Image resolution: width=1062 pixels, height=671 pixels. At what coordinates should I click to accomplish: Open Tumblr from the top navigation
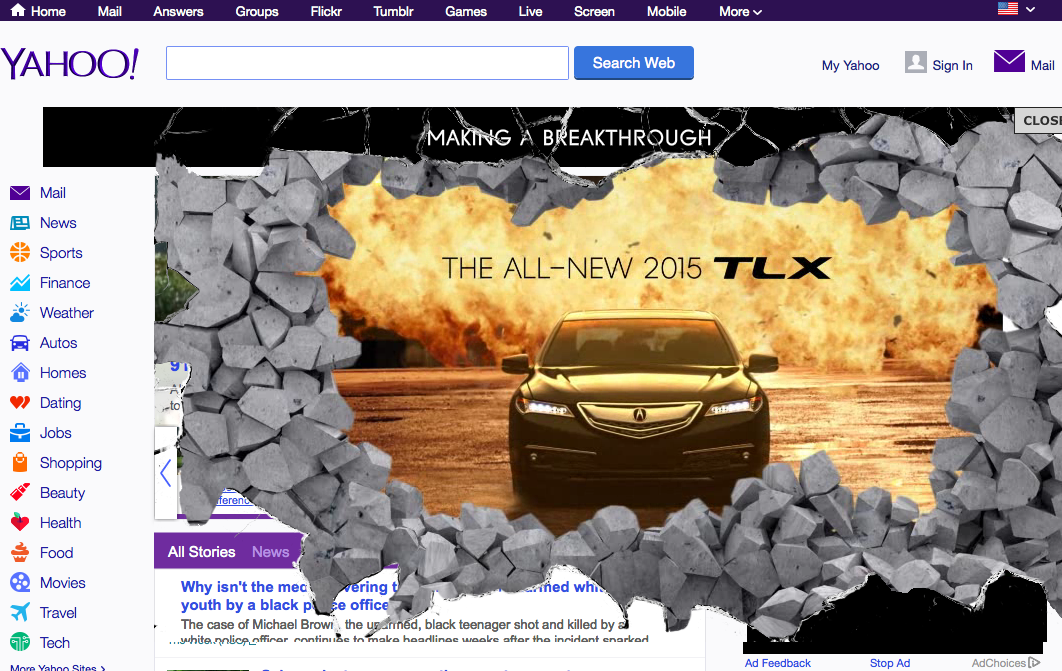coord(393,11)
